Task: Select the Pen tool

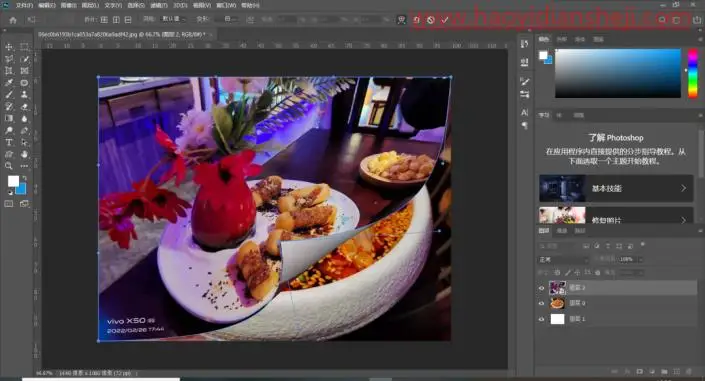Action: (24, 130)
